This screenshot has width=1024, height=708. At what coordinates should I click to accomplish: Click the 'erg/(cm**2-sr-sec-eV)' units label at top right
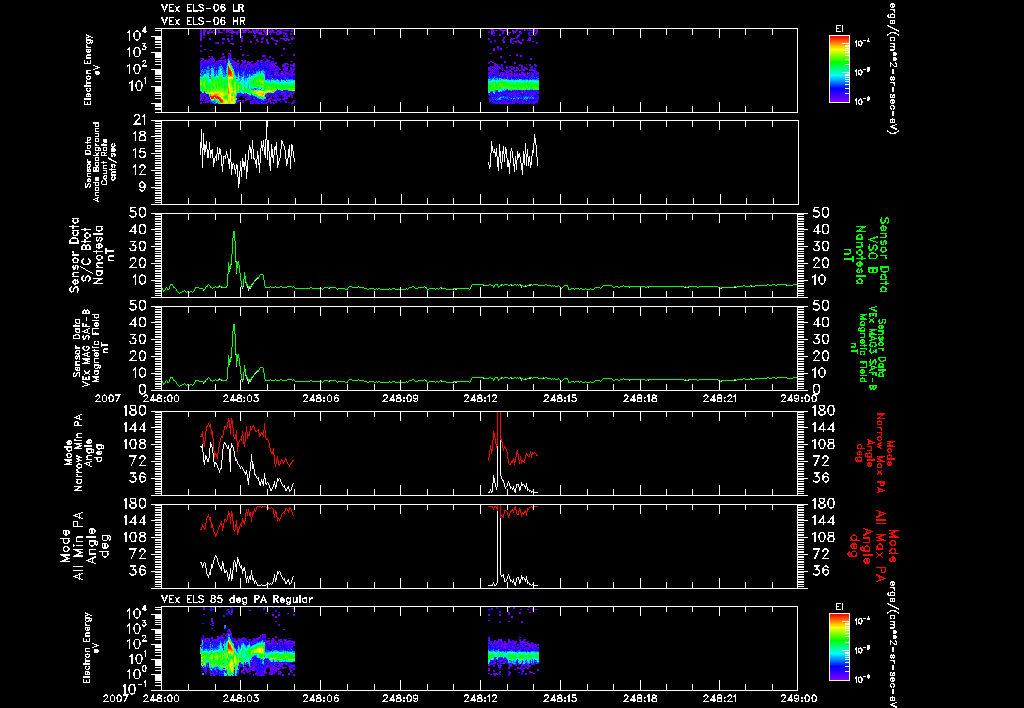(891, 67)
